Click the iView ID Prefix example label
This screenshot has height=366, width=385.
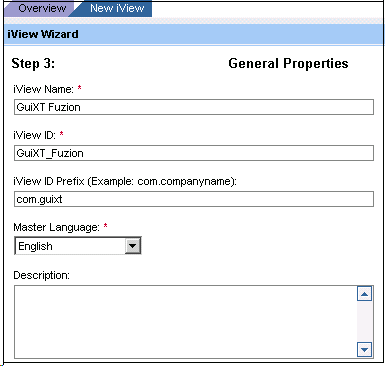(x=125, y=181)
